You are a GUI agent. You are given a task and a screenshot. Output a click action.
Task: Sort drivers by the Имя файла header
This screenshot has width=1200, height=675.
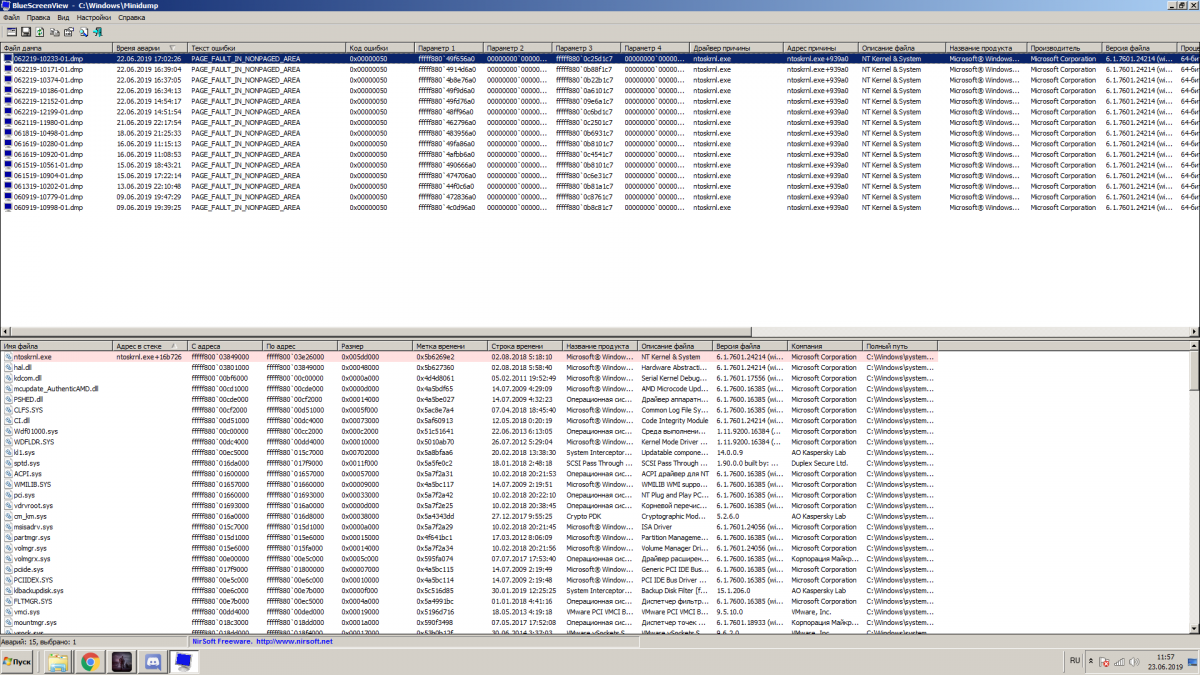(57, 346)
